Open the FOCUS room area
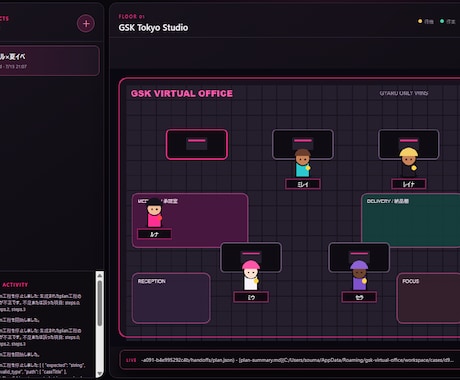460x380 pixels. [x=428, y=298]
